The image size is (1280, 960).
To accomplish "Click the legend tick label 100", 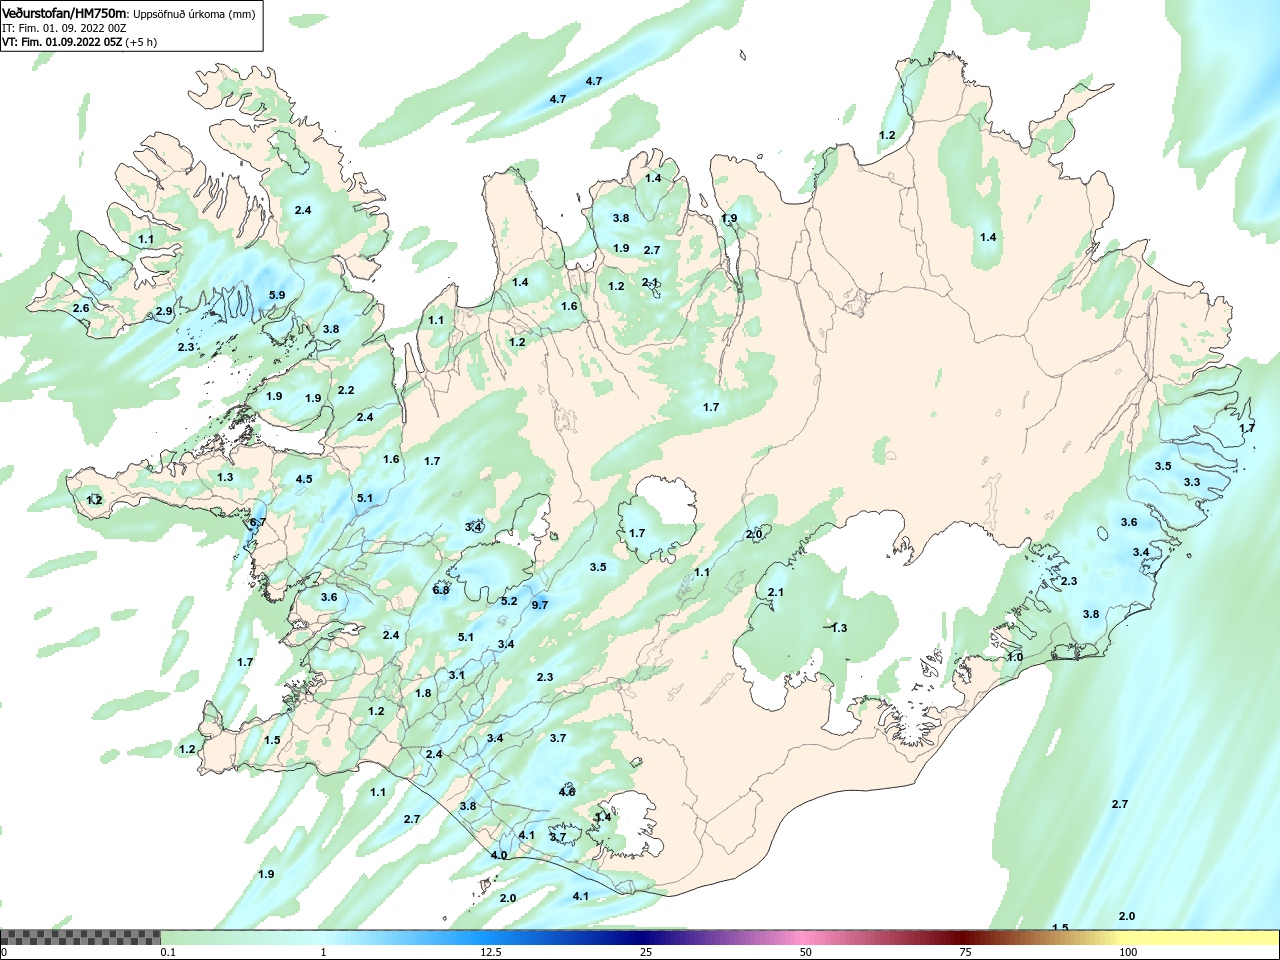I will pyautogui.click(x=1128, y=952).
